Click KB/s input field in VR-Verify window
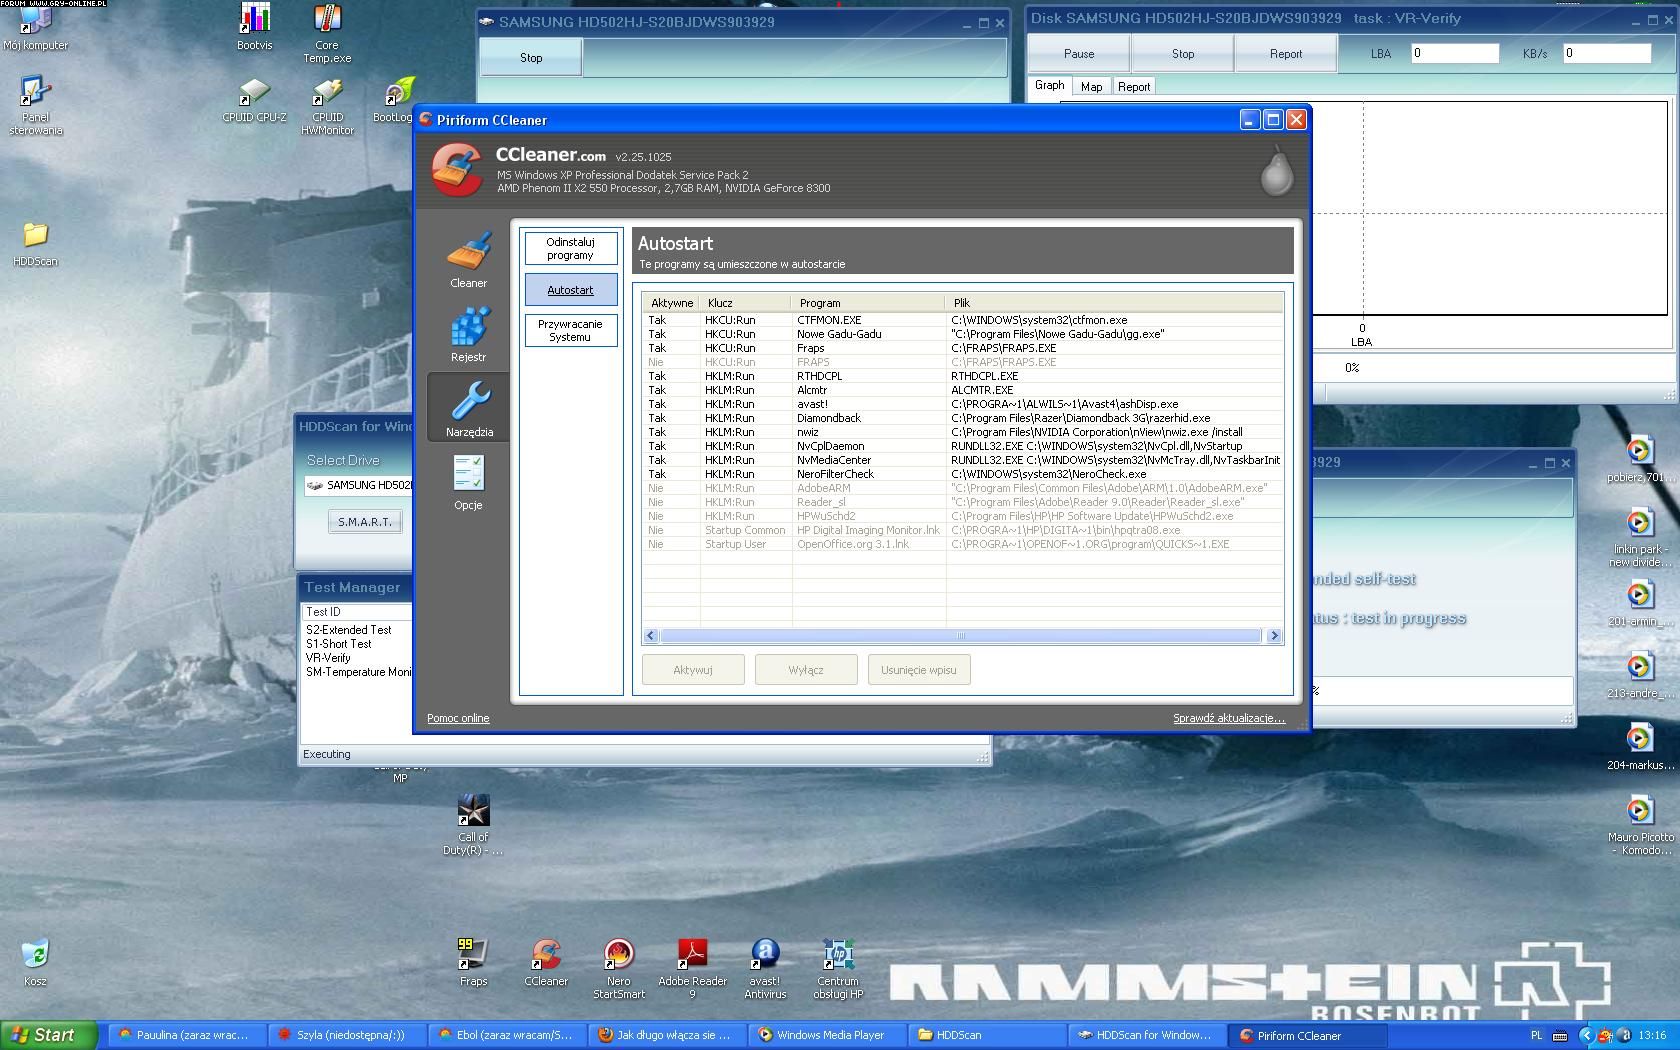 coord(1607,54)
